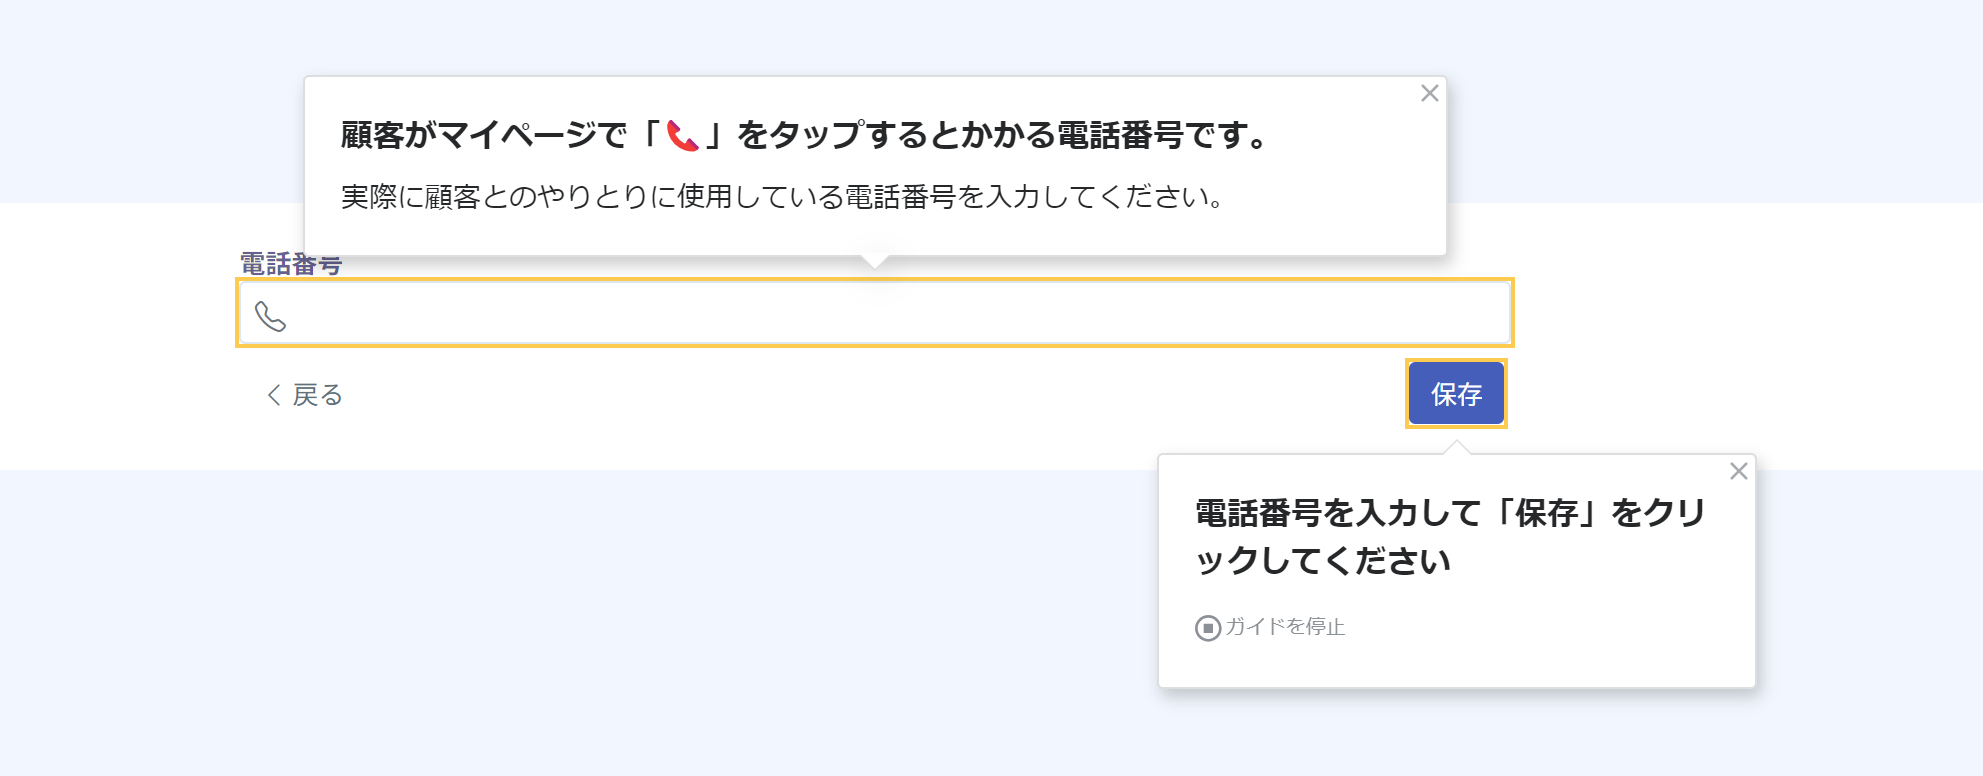The image size is (1983, 776).
Task: Click the circular stop icon in the guide
Action: click(x=1207, y=628)
